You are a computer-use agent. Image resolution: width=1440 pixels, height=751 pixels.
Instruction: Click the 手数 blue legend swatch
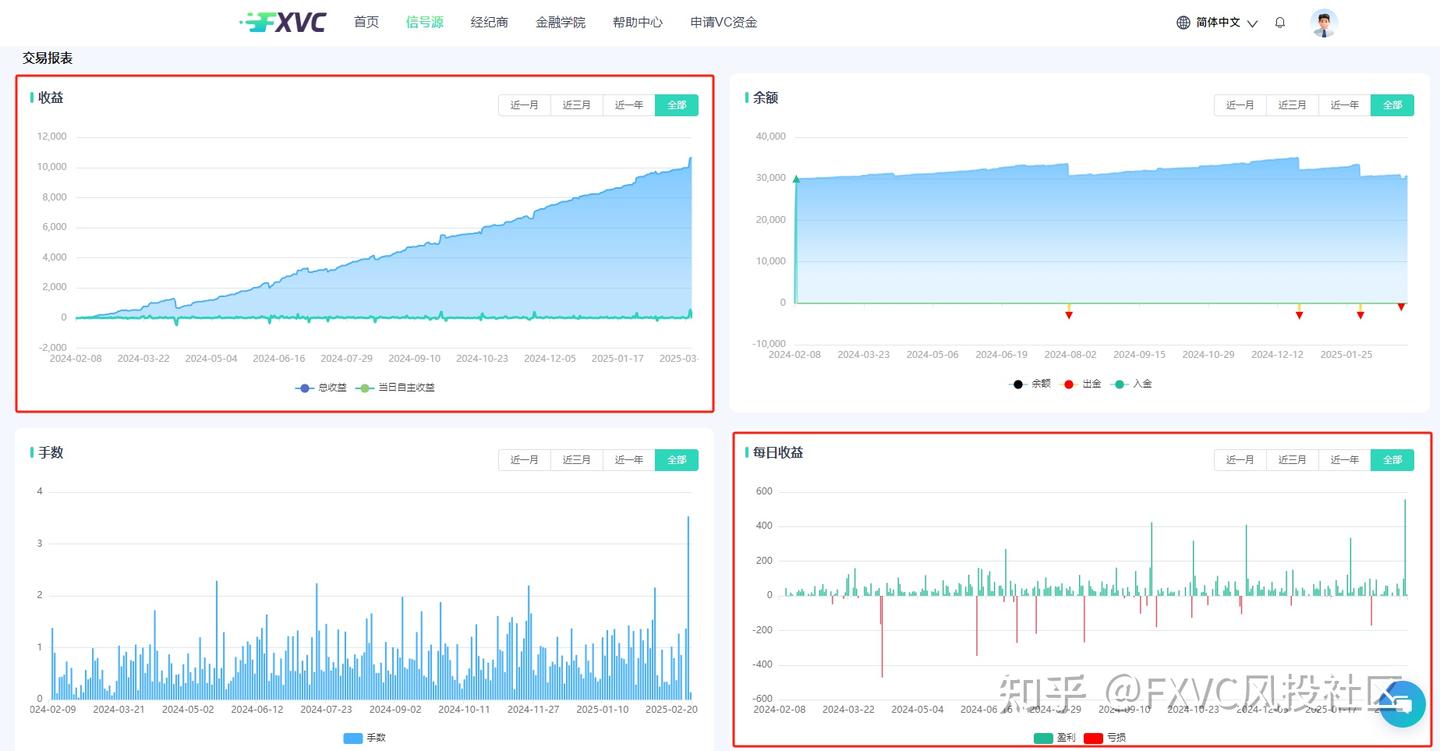pos(353,738)
